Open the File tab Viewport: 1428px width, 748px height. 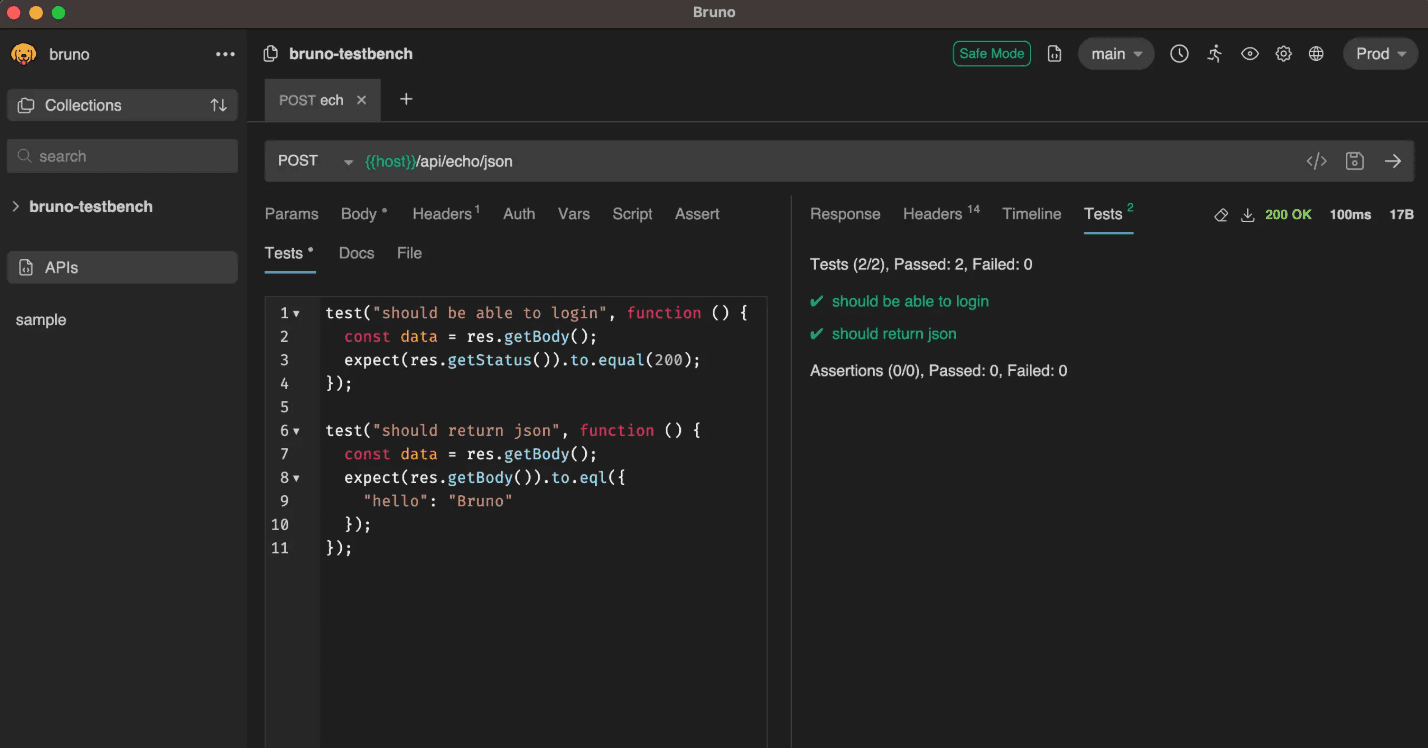pyautogui.click(x=409, y=253)
